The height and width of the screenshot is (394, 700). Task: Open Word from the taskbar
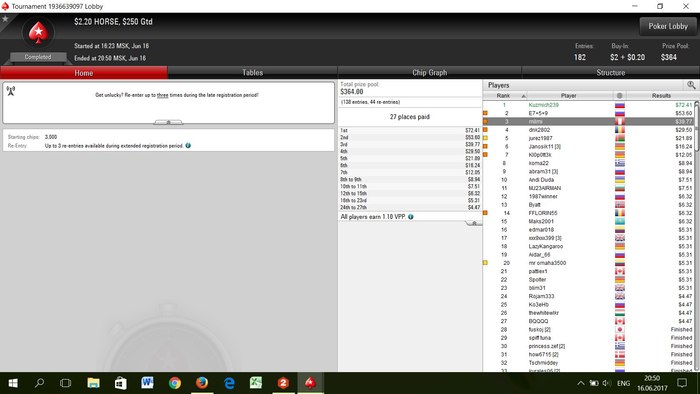tap(147, 383)
